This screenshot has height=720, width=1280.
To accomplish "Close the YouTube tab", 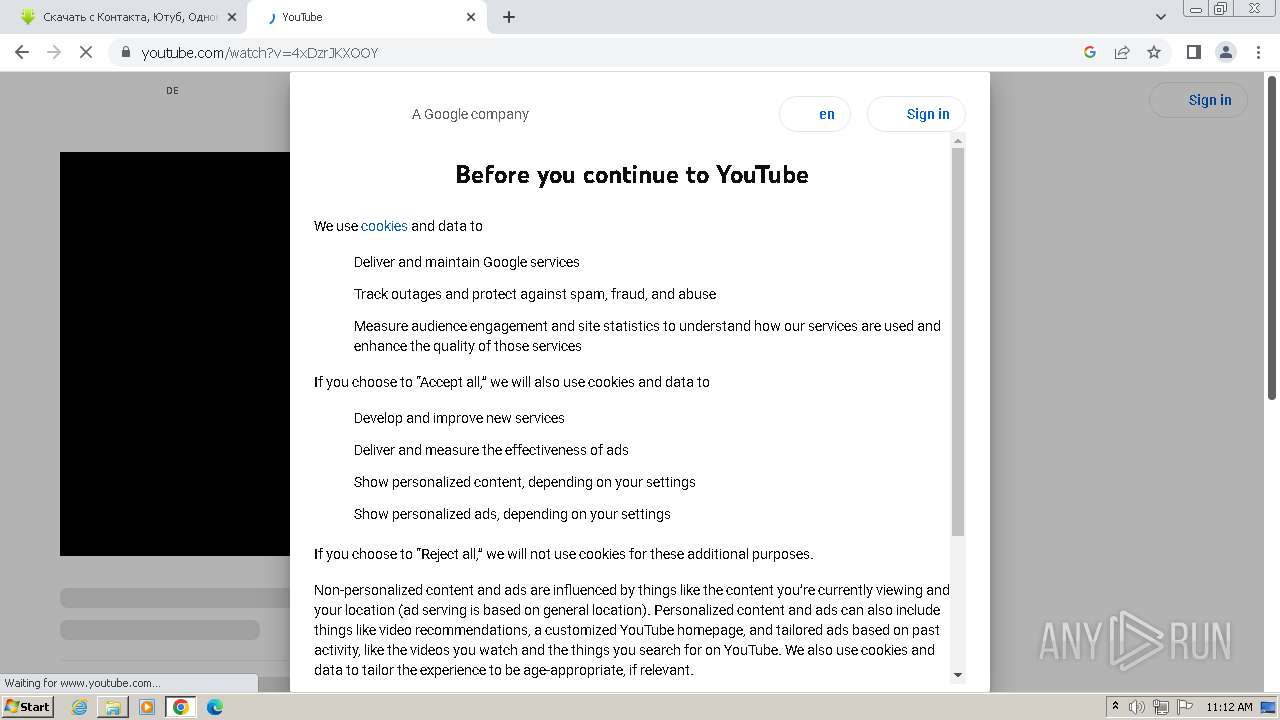I will click(x=471, y=17).
